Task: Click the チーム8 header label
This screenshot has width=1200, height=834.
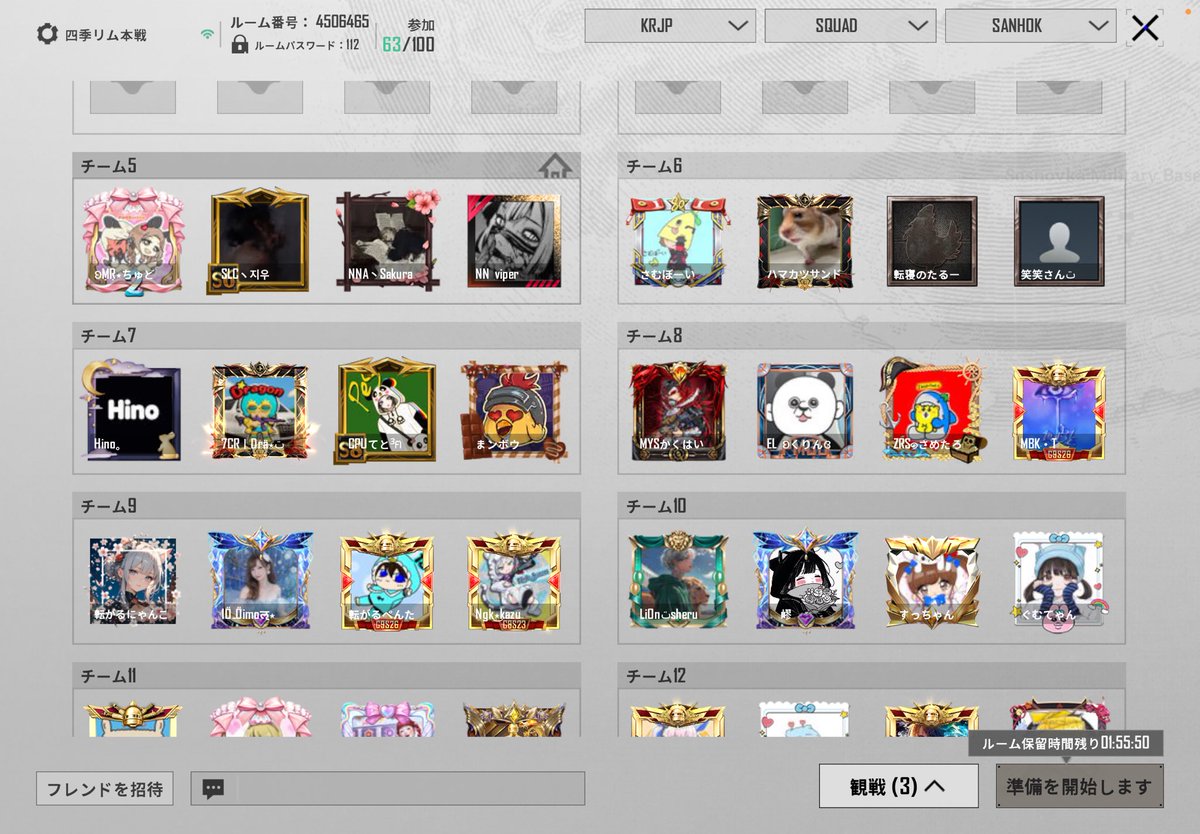Action: pyautogui.click(x=654, y=336)
